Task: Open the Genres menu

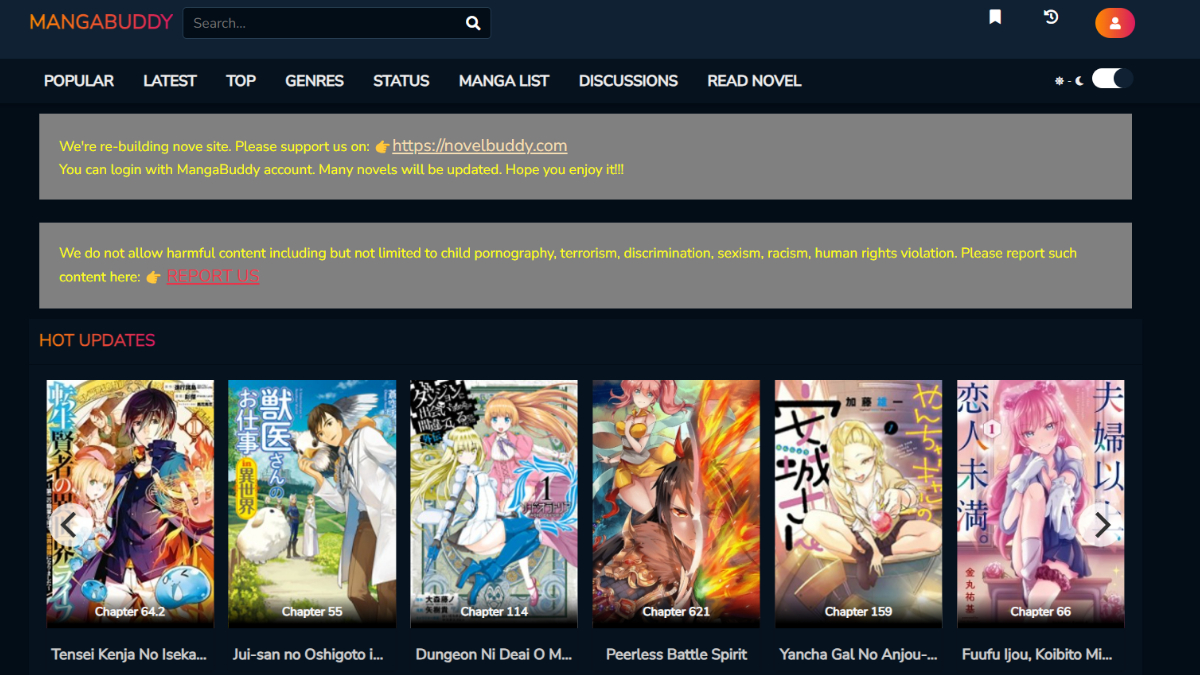Action: pyautogui.click(x=314, y=81)
